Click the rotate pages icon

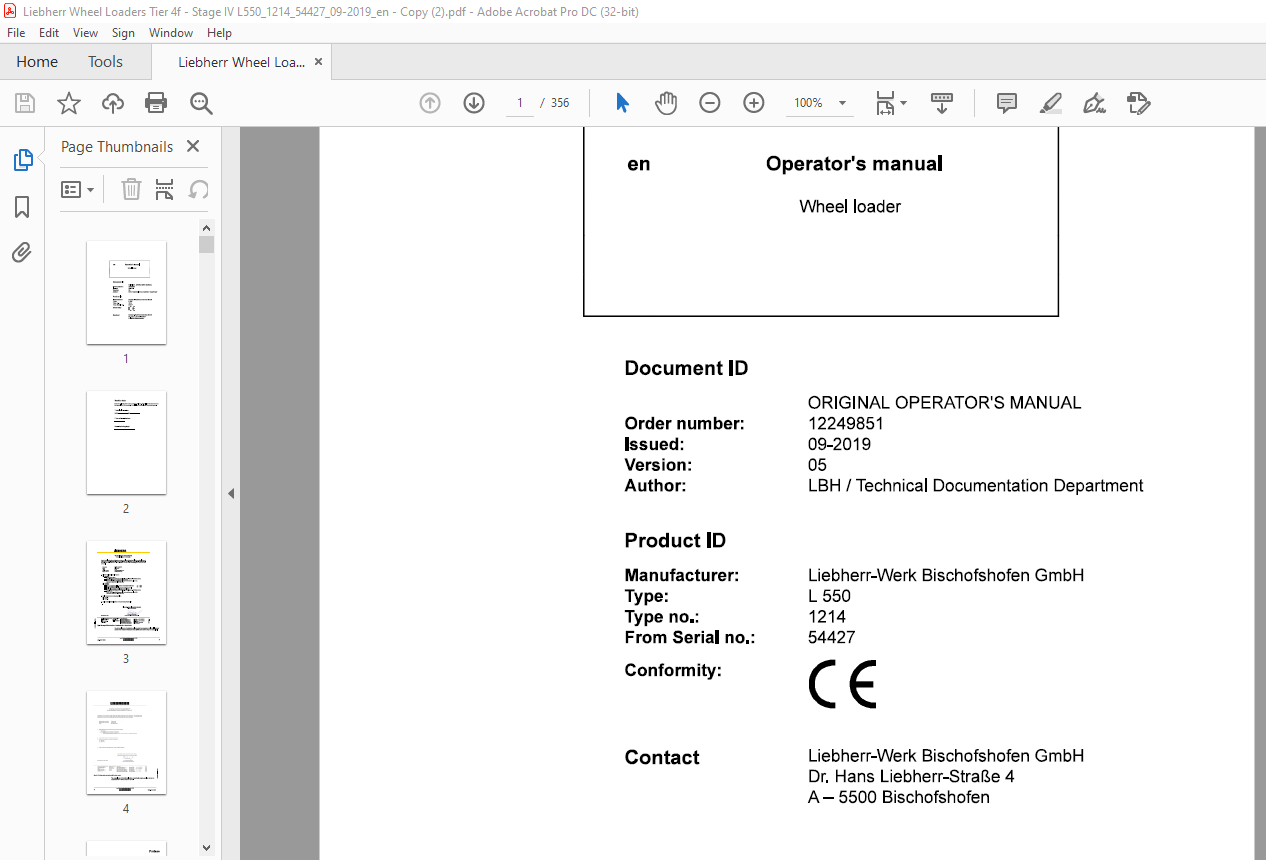199,189
